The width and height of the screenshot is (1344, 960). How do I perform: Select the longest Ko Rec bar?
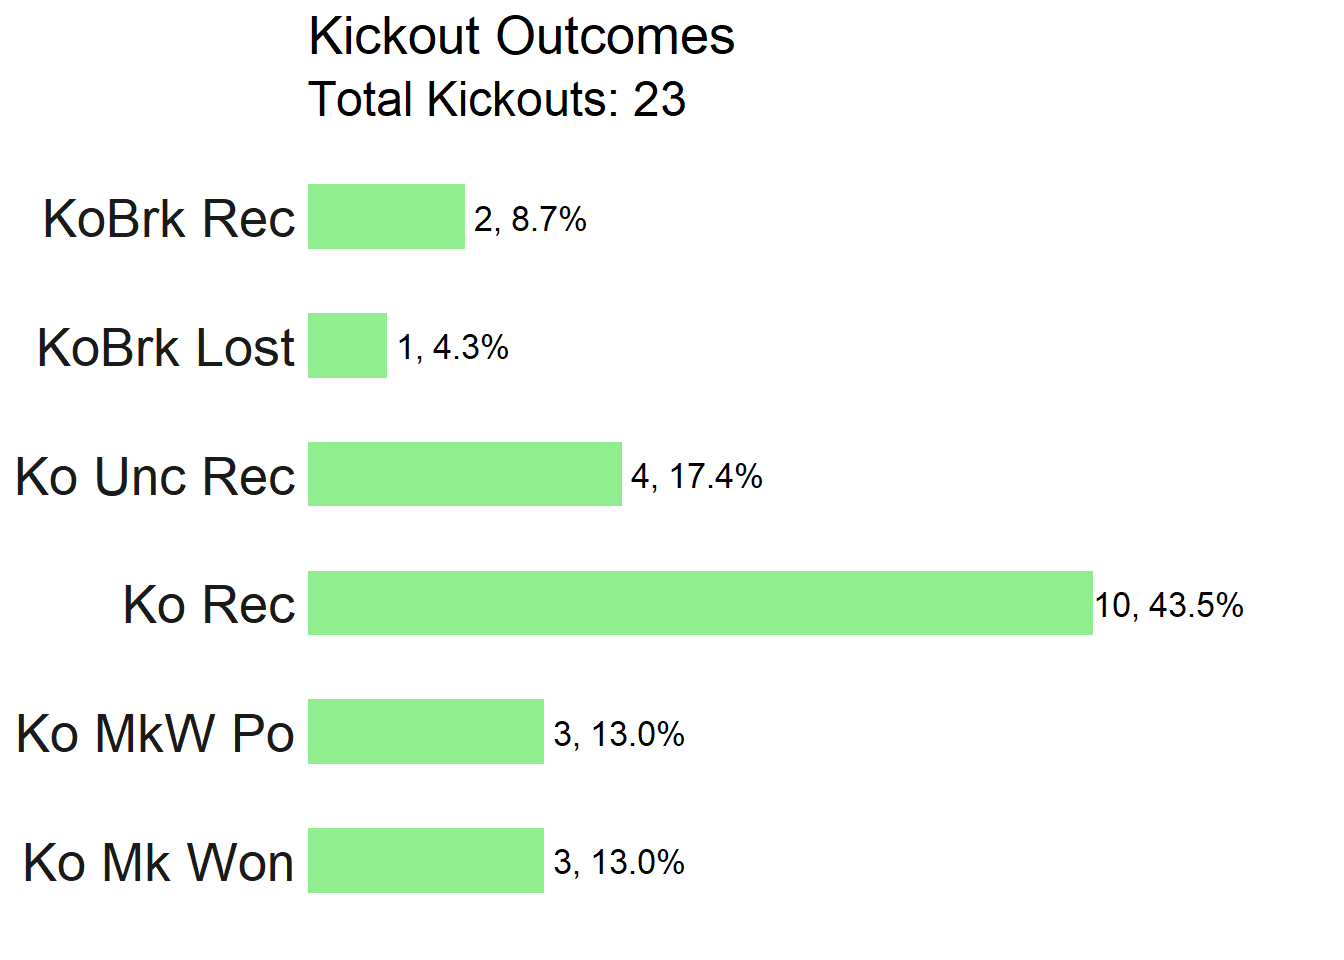700,603
